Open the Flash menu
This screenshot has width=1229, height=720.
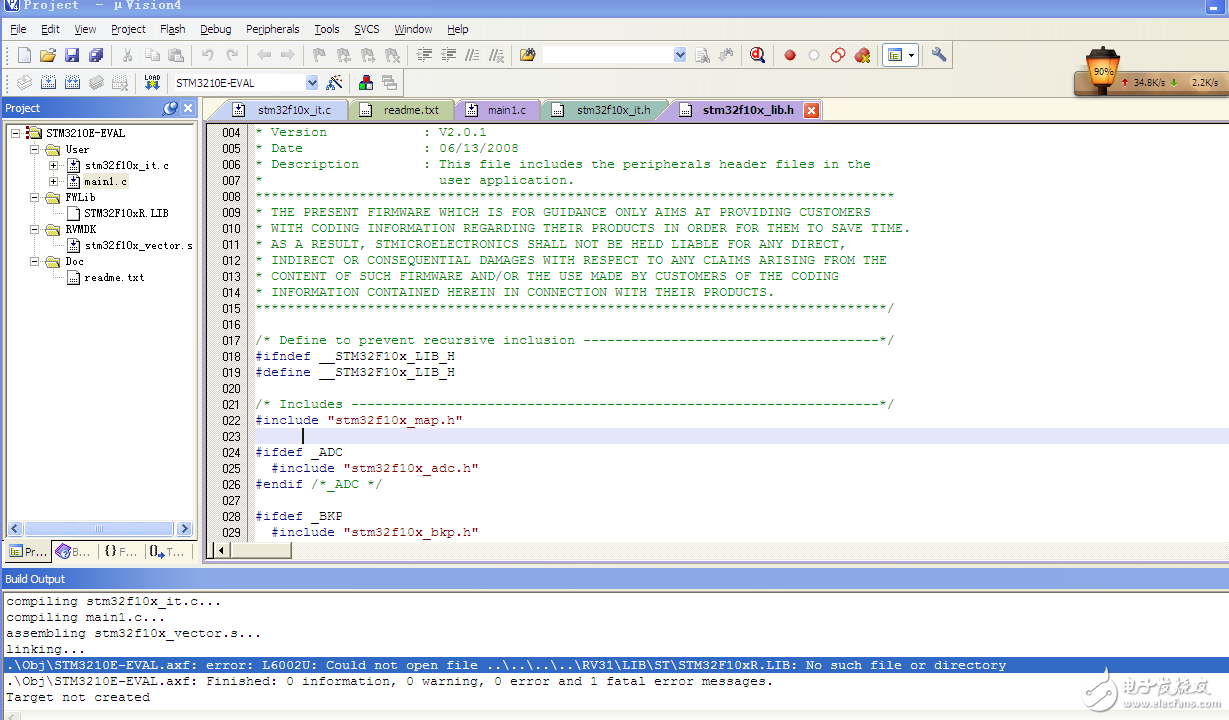coord(172,29)
